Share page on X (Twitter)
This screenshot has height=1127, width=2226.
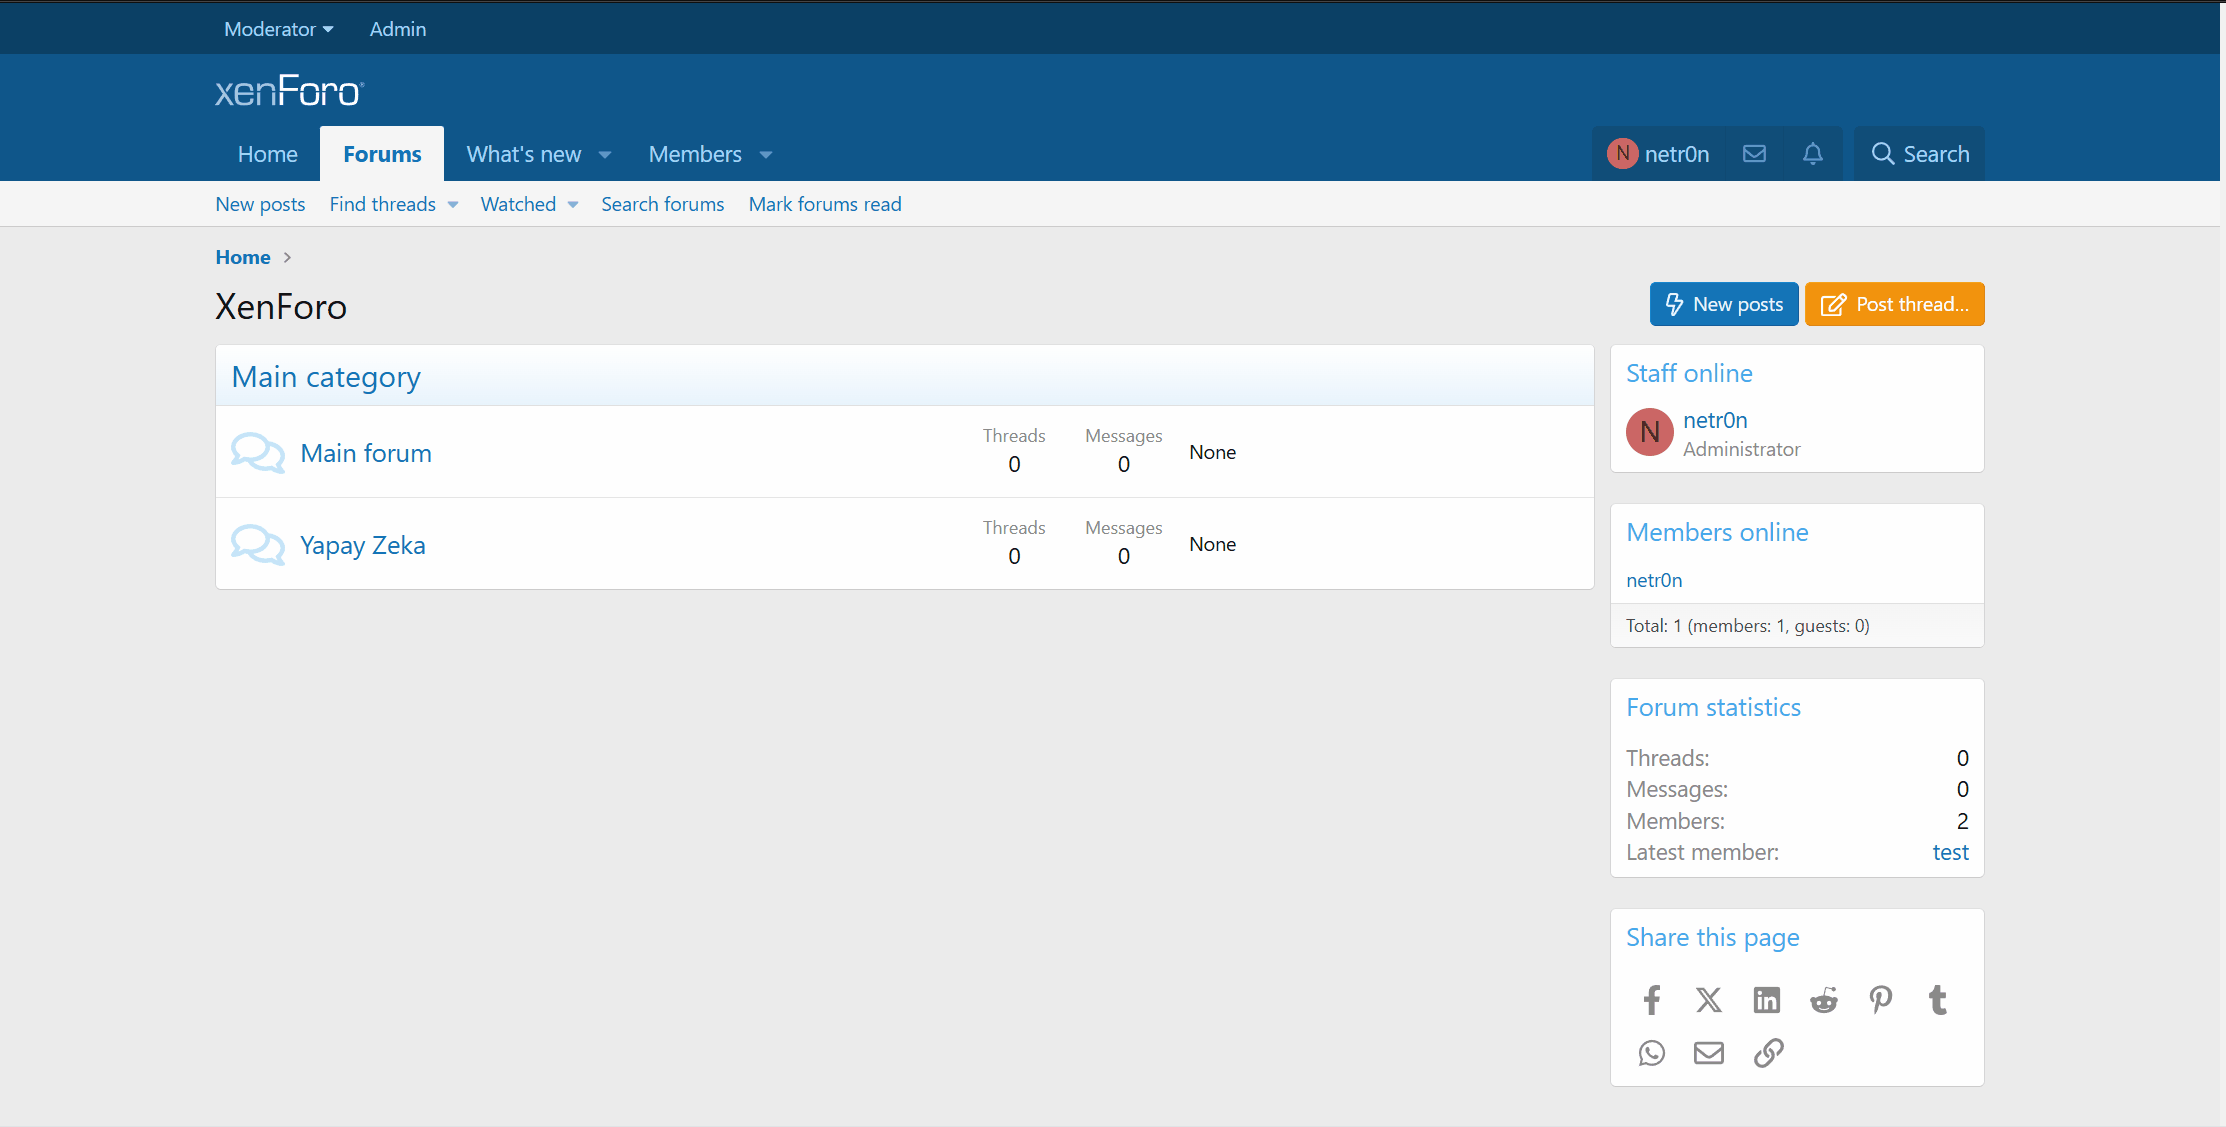[x=1709, y=1000]
